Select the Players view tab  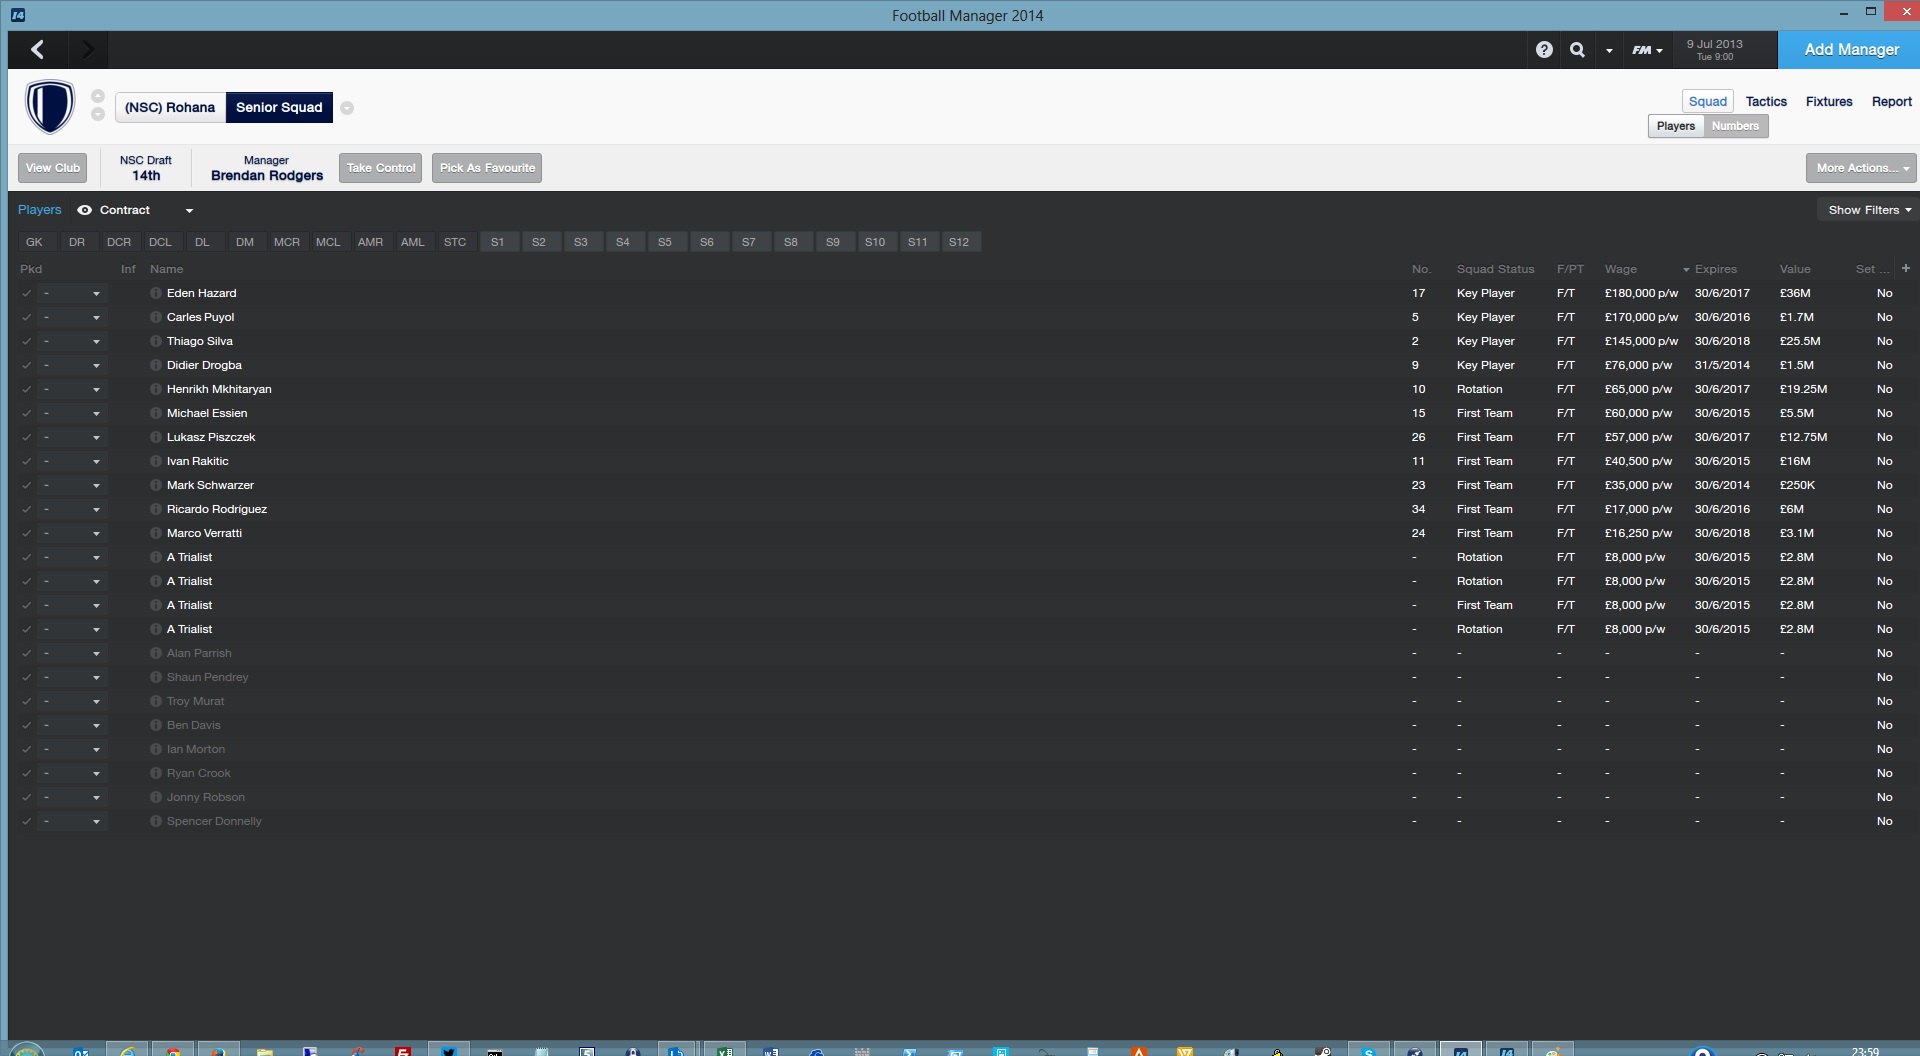(x=1676, y=126)
